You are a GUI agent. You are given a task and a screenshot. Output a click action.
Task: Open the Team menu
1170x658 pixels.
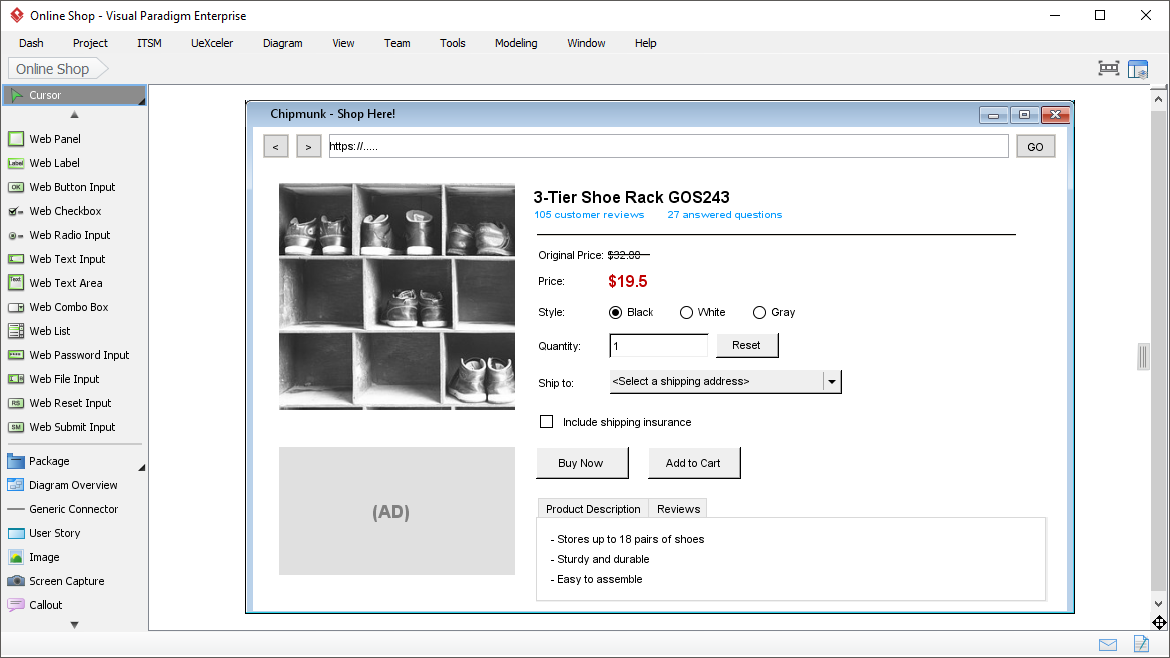[397, 43]
